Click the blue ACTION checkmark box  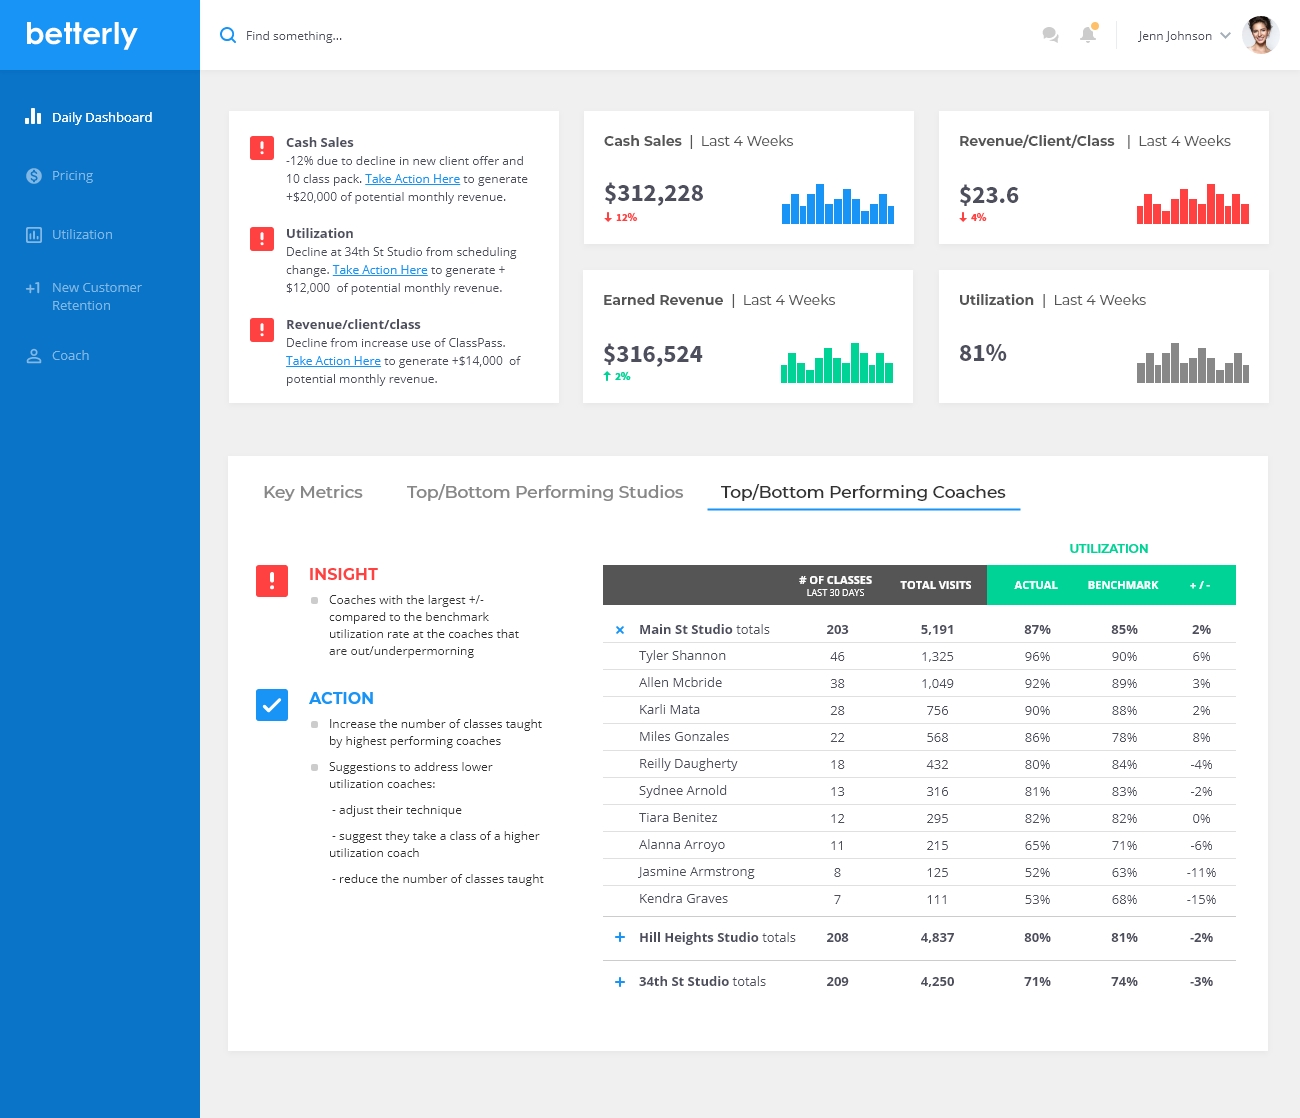(x=272, y=705)
